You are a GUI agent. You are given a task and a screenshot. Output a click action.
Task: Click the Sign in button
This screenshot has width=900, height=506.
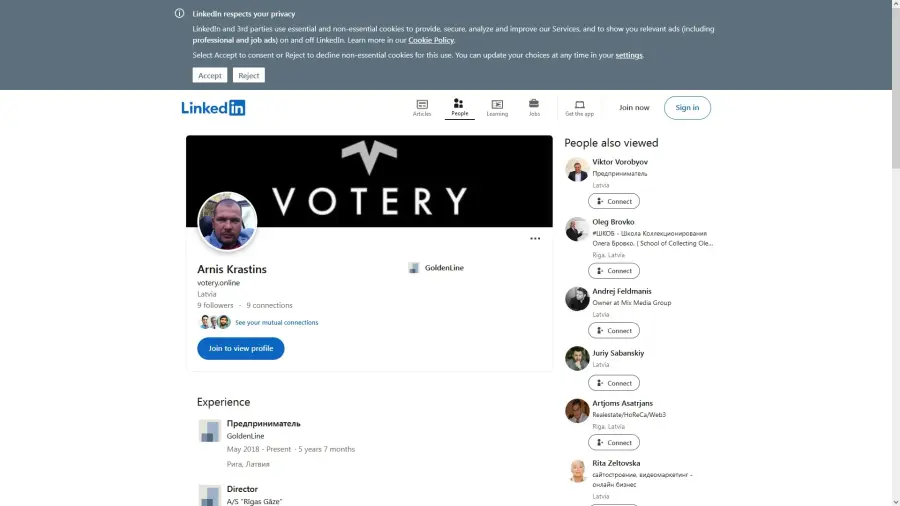tap(687, 108)
